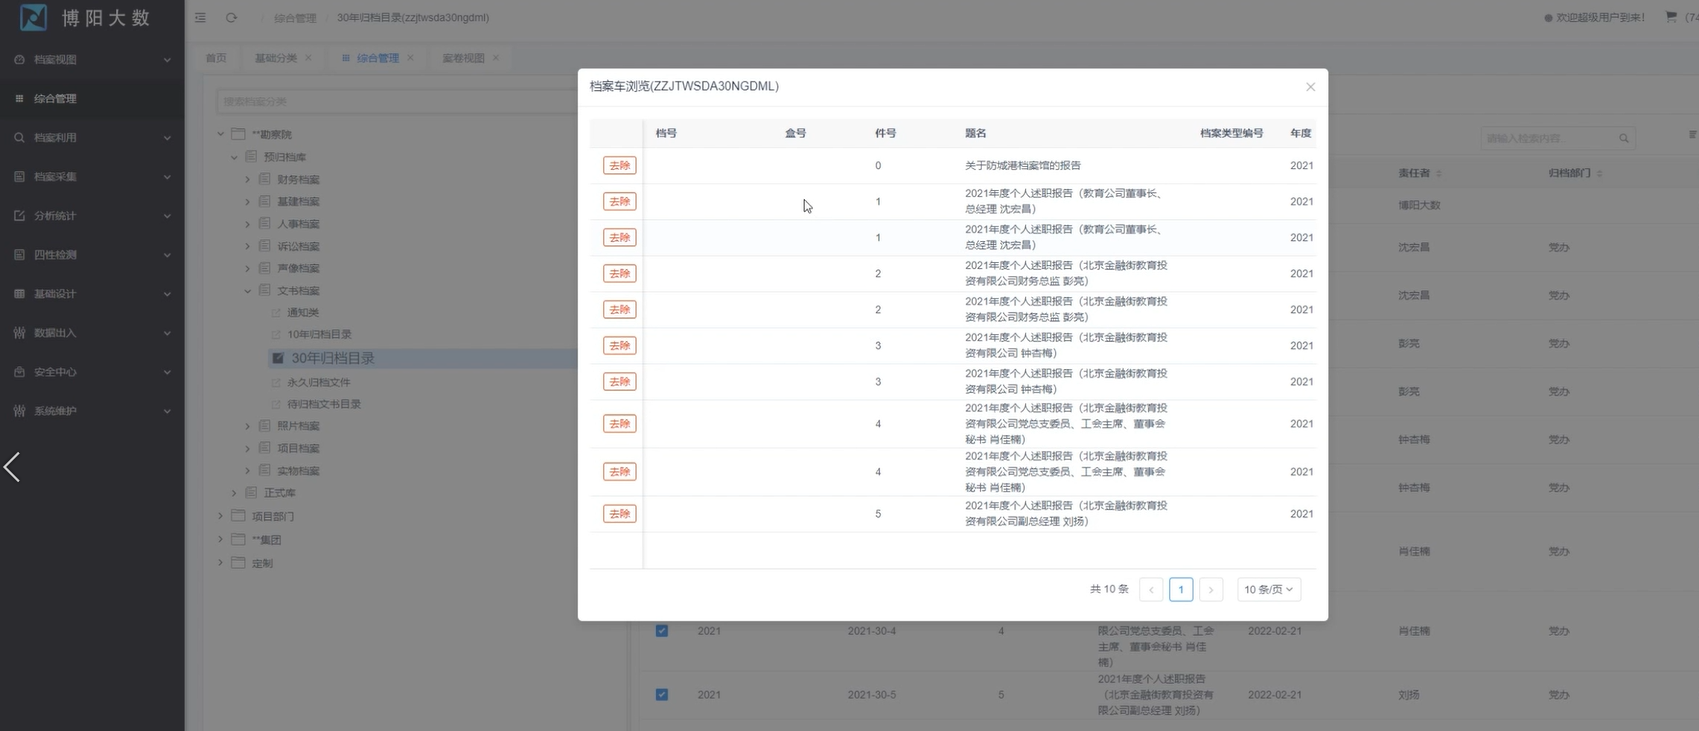The image size is (1699, 731).
Task: Expand the 档案采集 menu chevron
Action: pyautogui.click(x=167, y=177)
